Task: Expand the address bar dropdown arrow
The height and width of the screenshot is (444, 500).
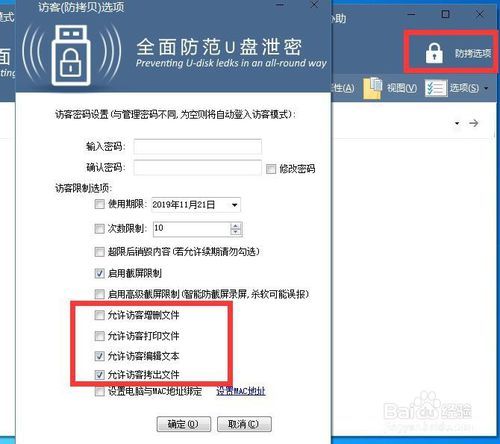Action: pyautogui.click(x=457, y=123)
